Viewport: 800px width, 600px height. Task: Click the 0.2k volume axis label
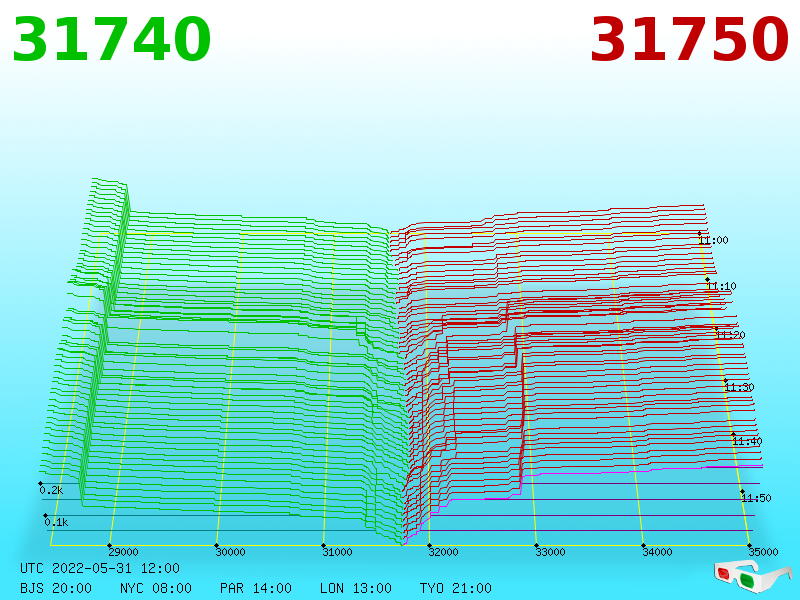51,490
